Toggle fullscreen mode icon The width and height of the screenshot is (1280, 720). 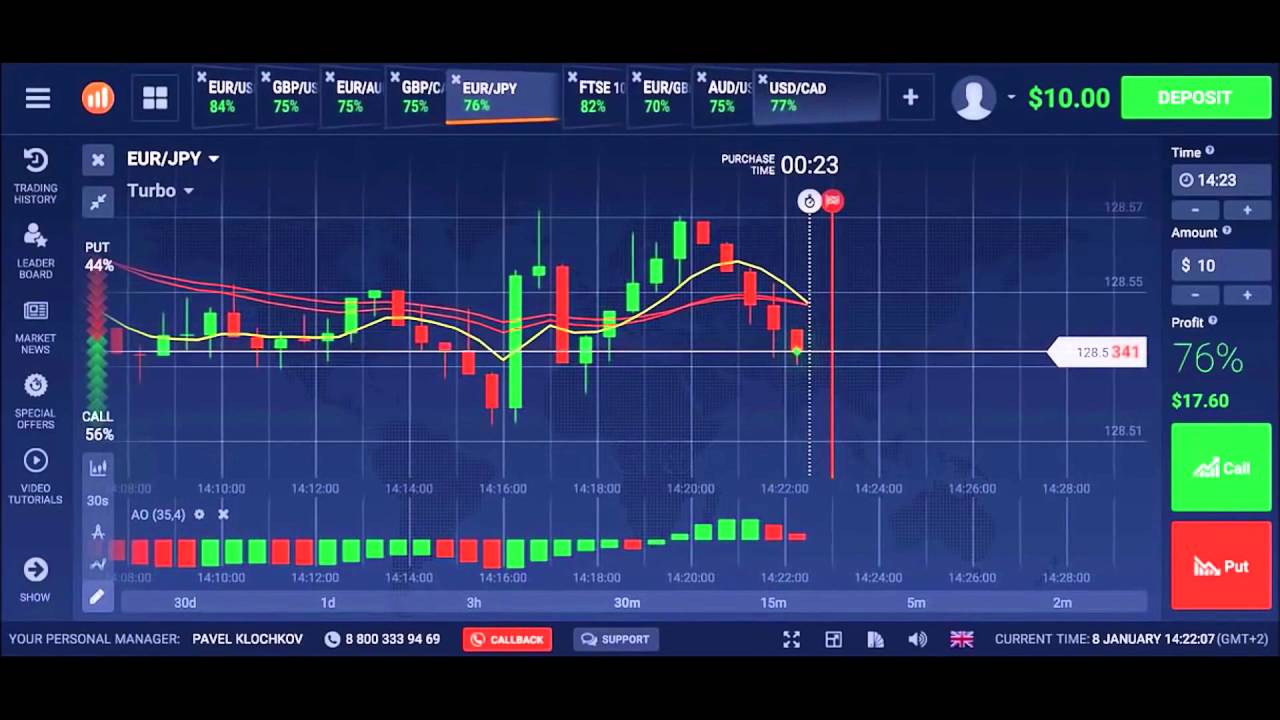click(791, 640)
